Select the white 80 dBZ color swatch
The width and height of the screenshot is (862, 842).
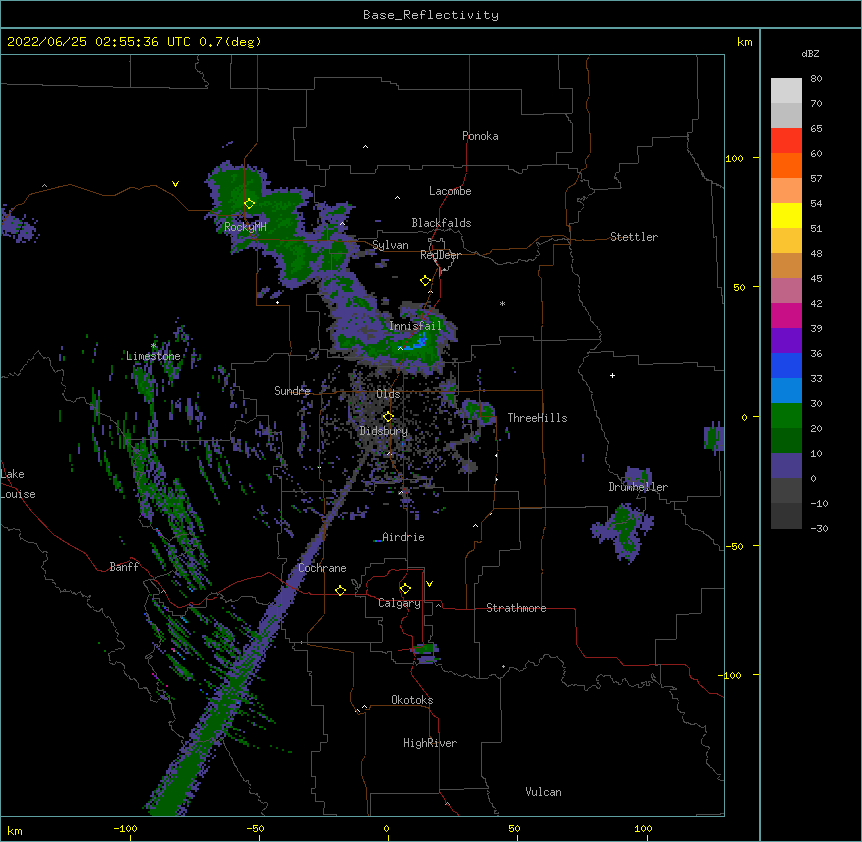click(x=786, y=90)
